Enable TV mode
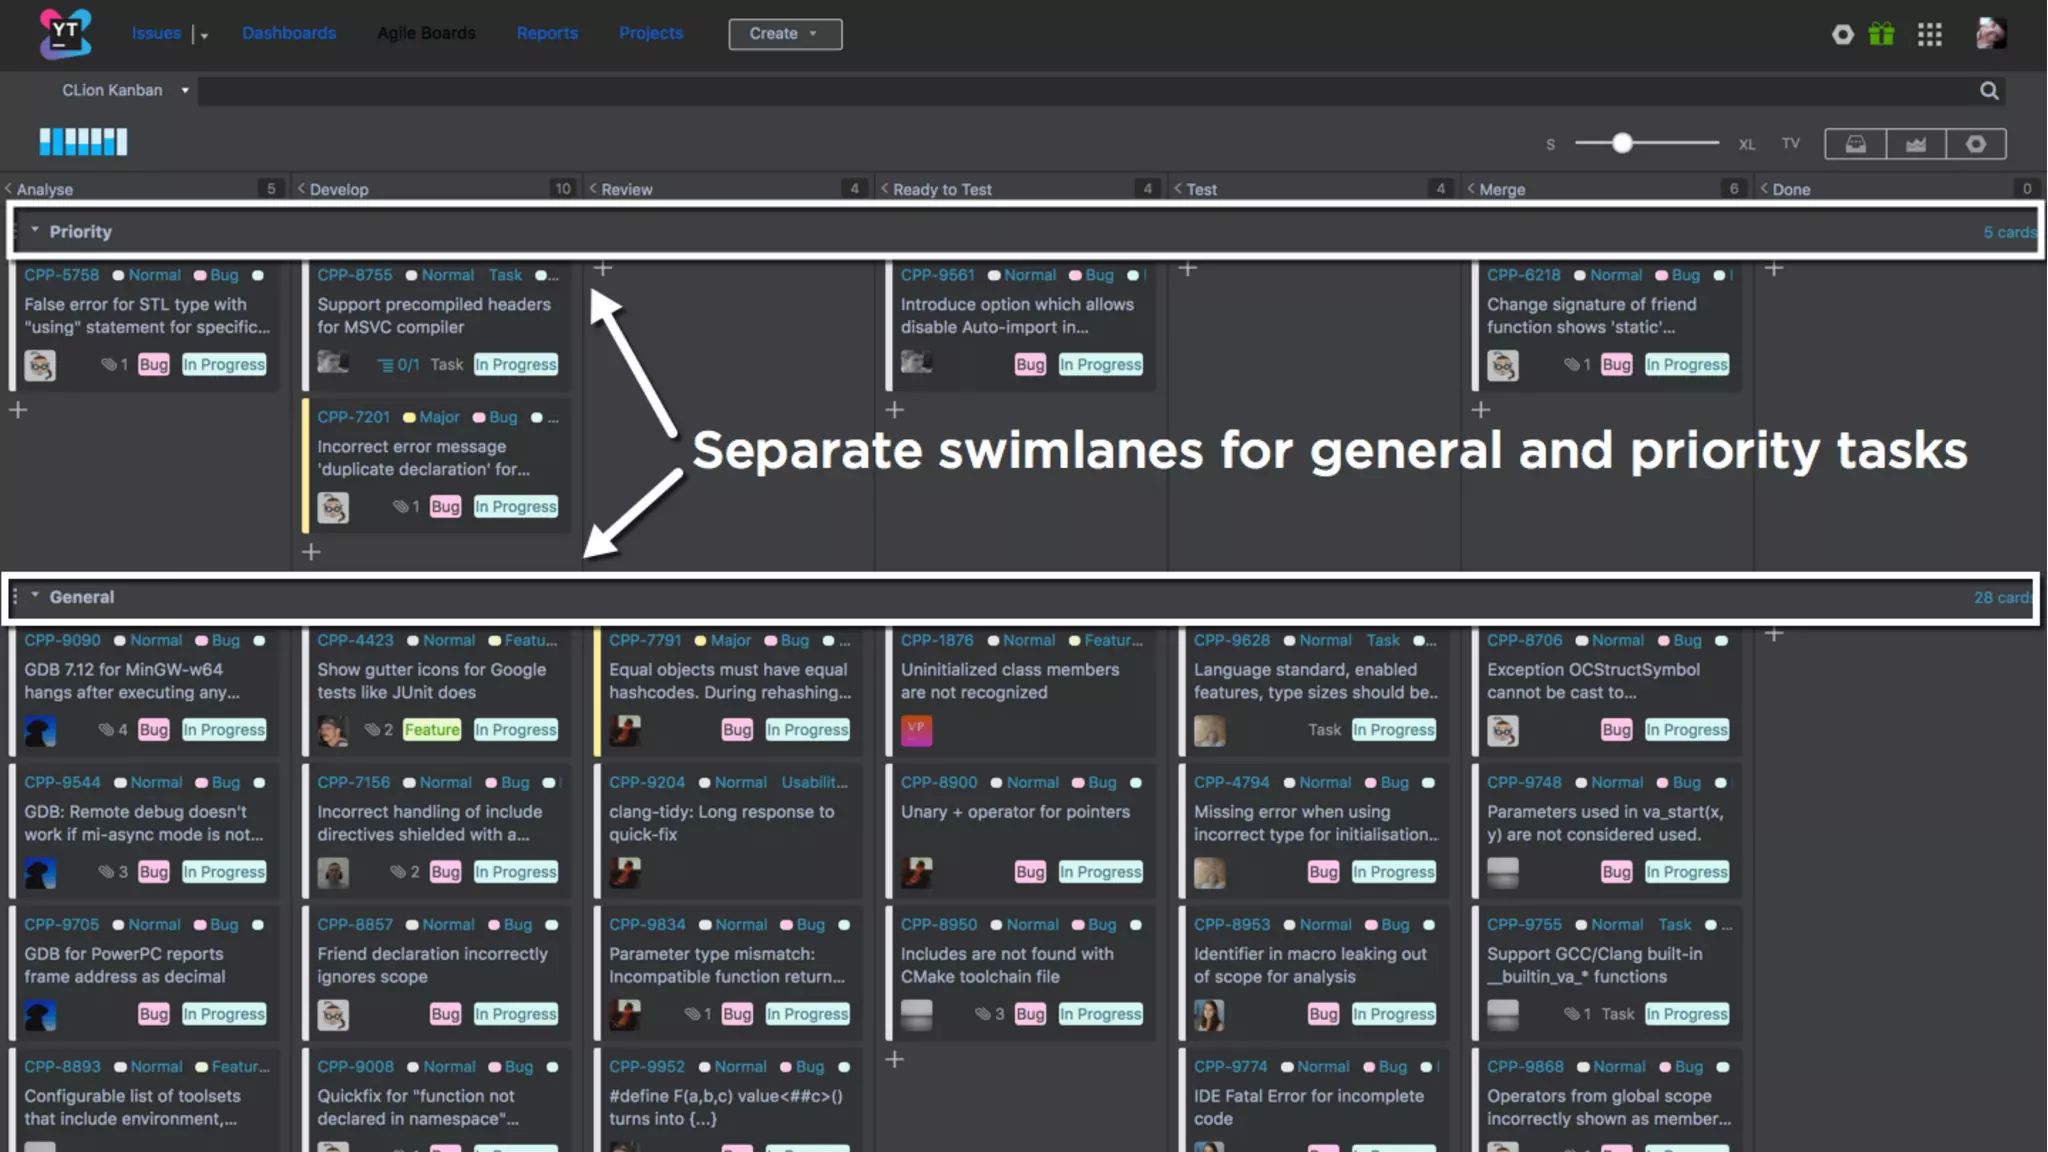Image resolution: width=2048 pixels, height=1152 pixels. [1790, 144]
